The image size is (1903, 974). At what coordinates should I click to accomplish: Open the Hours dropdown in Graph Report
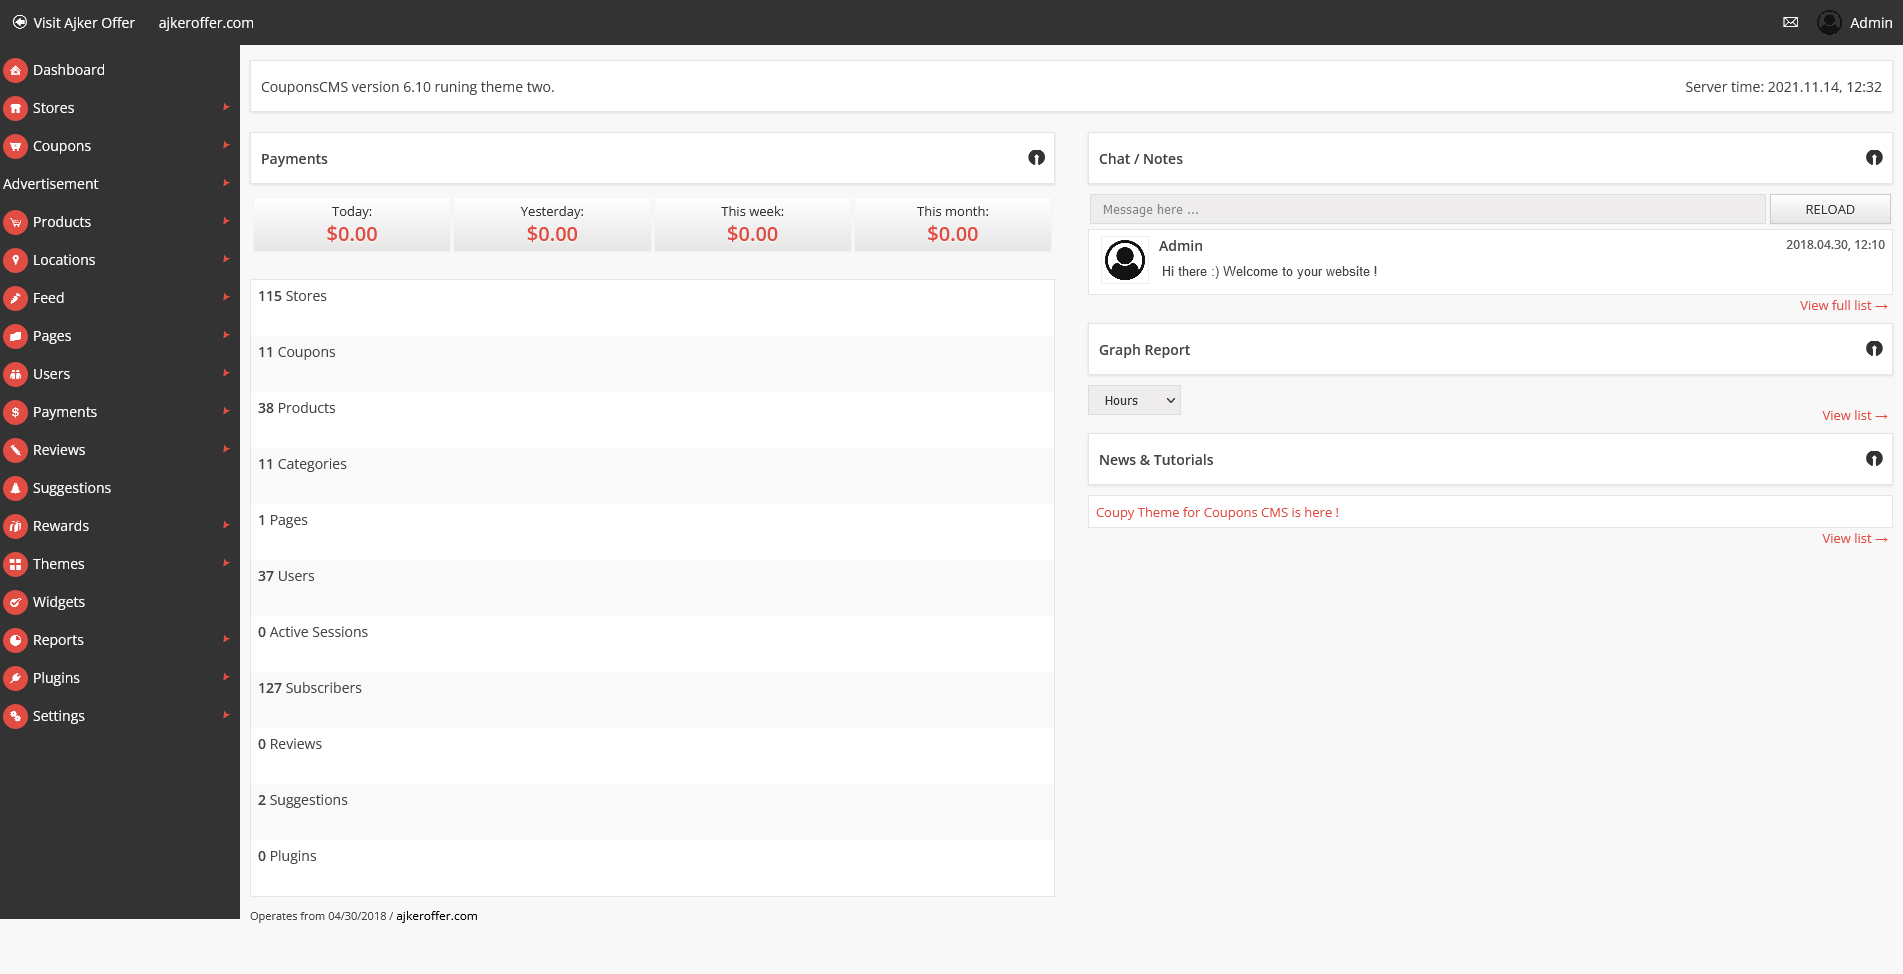pyautogui.click(x=1134, y=400)
